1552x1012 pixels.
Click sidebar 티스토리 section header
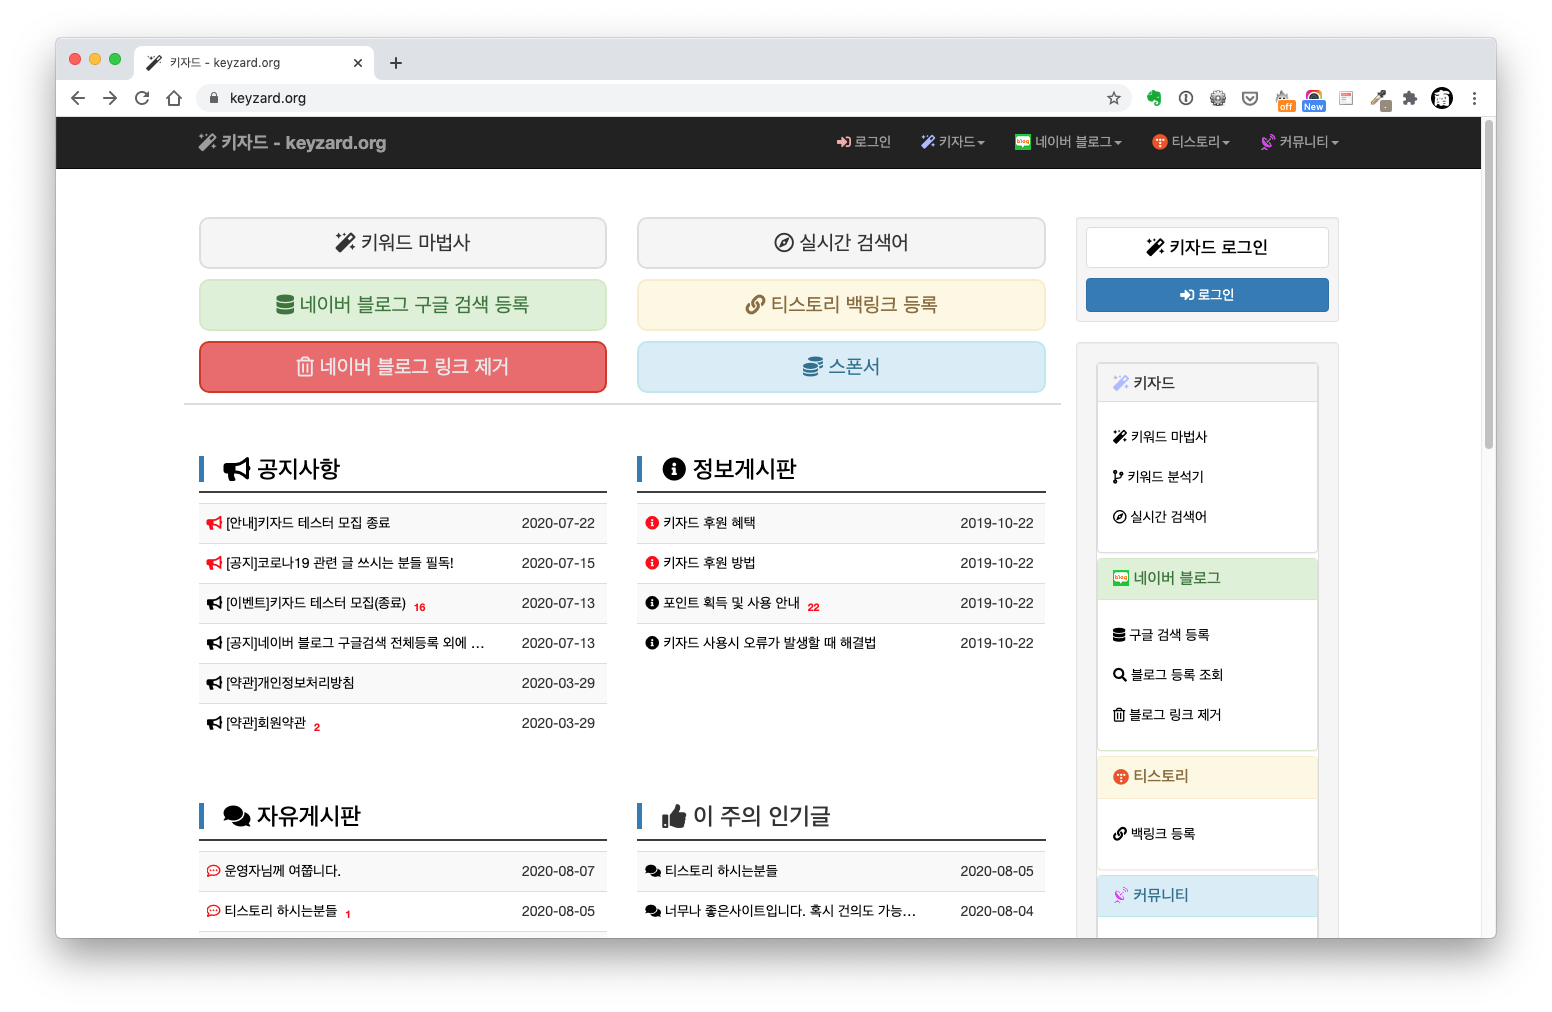coord(1207,776)
